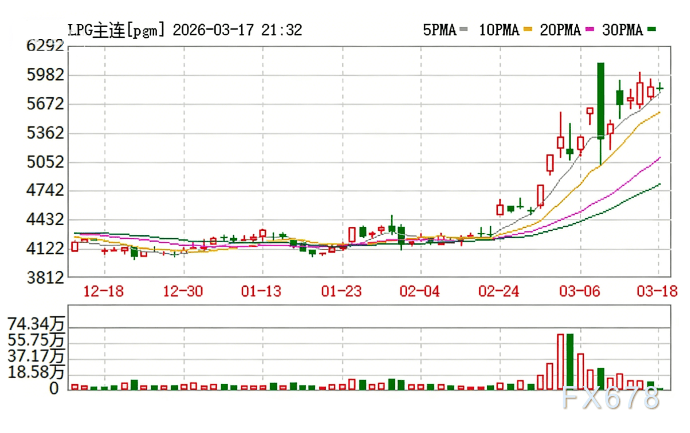Screen dimensions: 690x433
Task: Click the tallest green candlestick body
Action: coord(600,100)
